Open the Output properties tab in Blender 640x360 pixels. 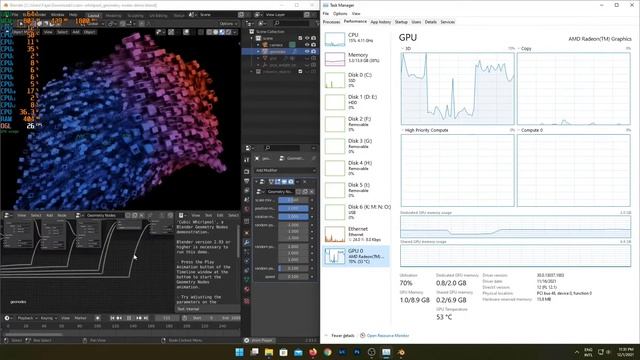247,181
